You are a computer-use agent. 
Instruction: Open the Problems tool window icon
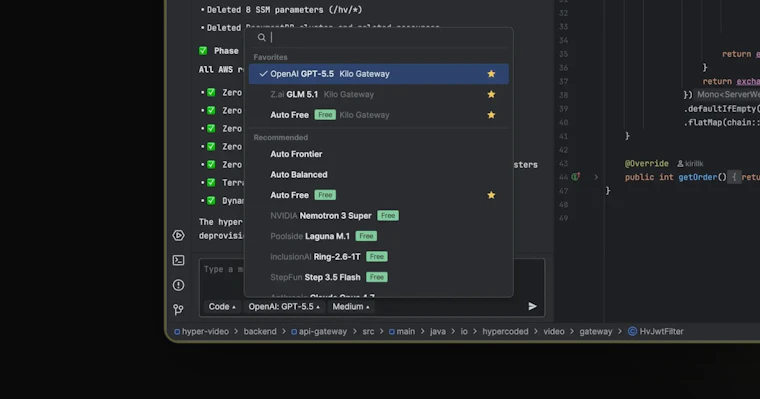(178, 285)
